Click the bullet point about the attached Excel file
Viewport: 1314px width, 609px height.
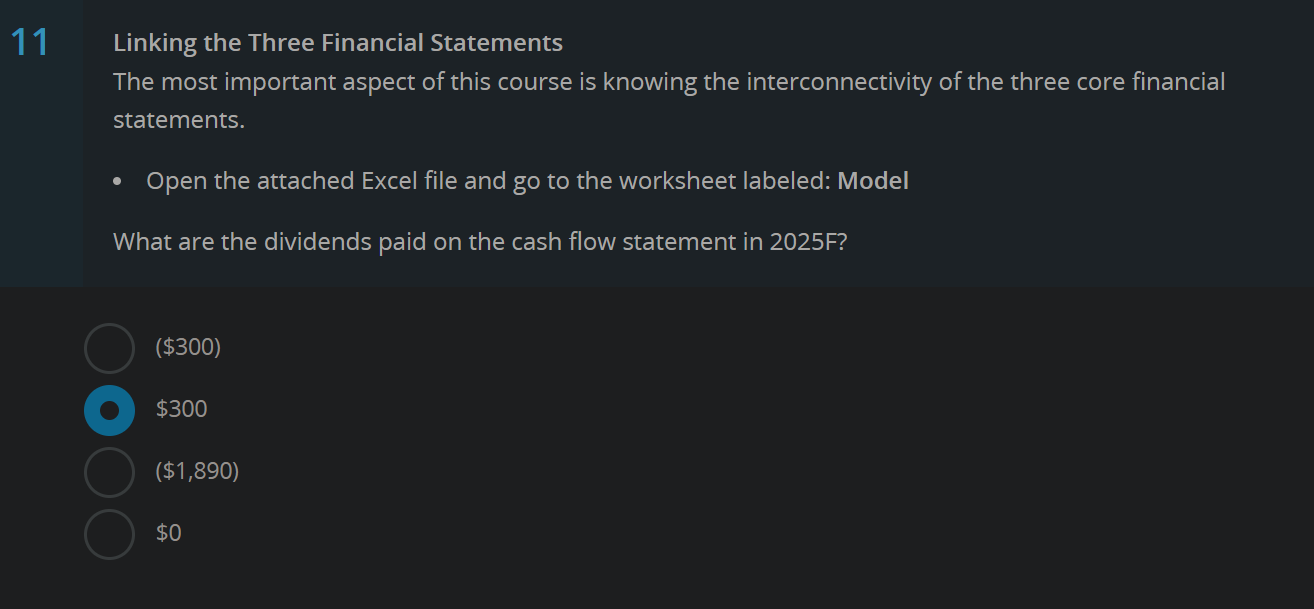click(x=527, y=180)
